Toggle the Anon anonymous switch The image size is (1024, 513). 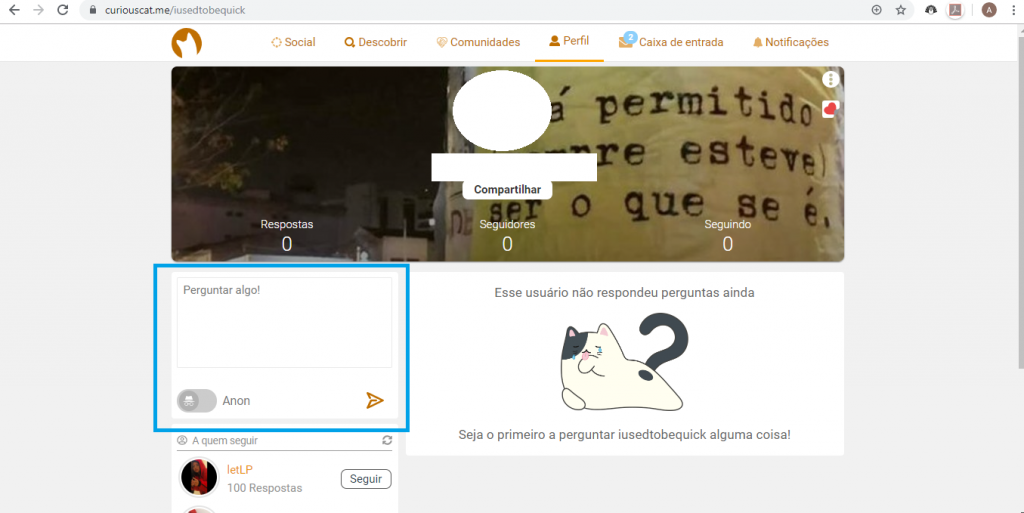pos(197,401)
